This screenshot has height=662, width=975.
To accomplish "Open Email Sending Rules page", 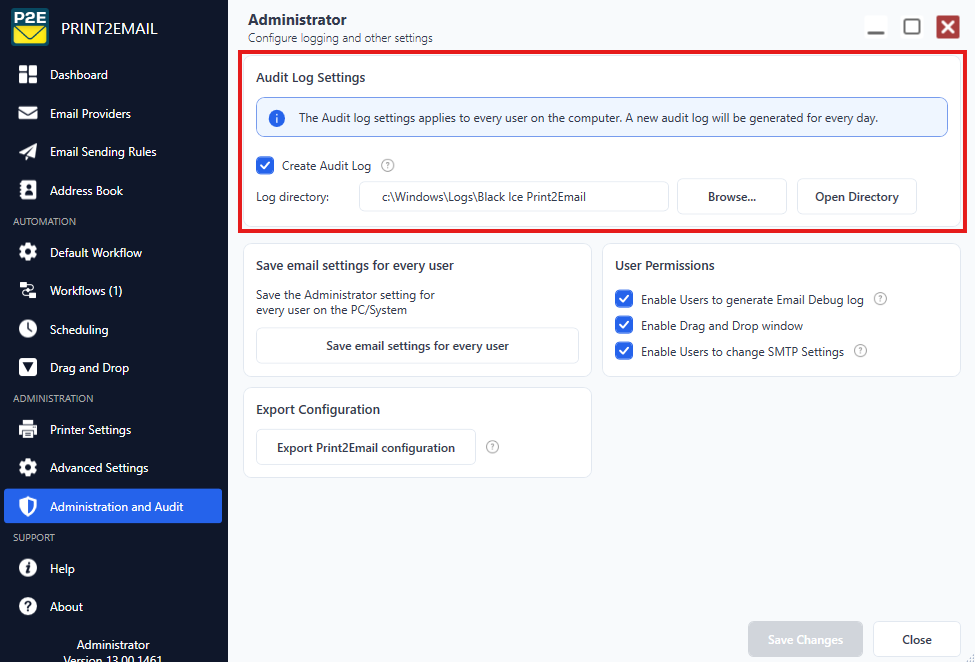I will (113, 152).
